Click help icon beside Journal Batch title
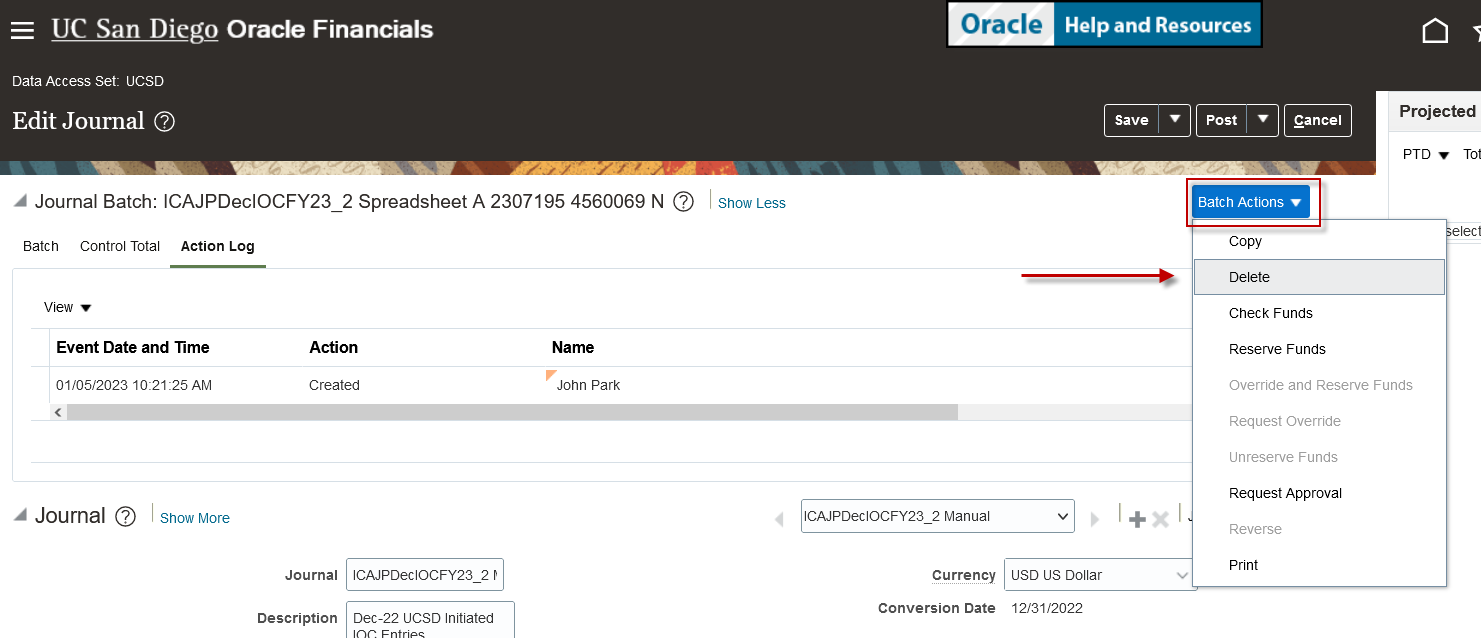 coord(683,202)
